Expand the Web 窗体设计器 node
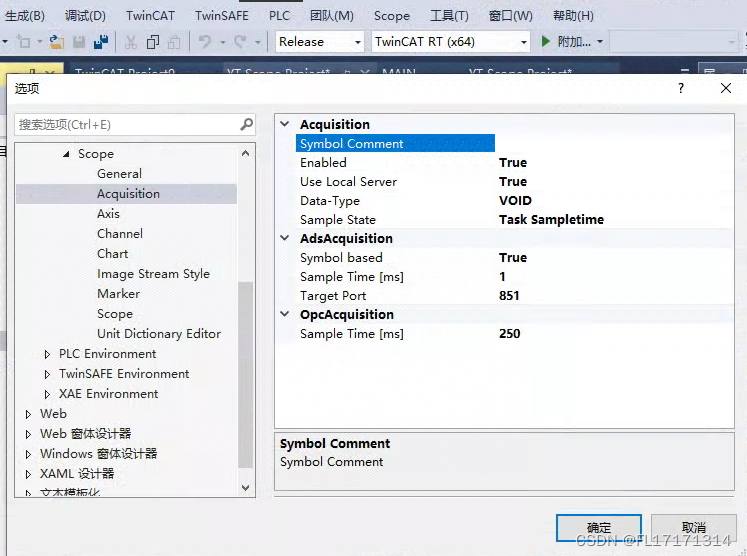Viewport: 747px width, 556px height. [x=28, y=434]
